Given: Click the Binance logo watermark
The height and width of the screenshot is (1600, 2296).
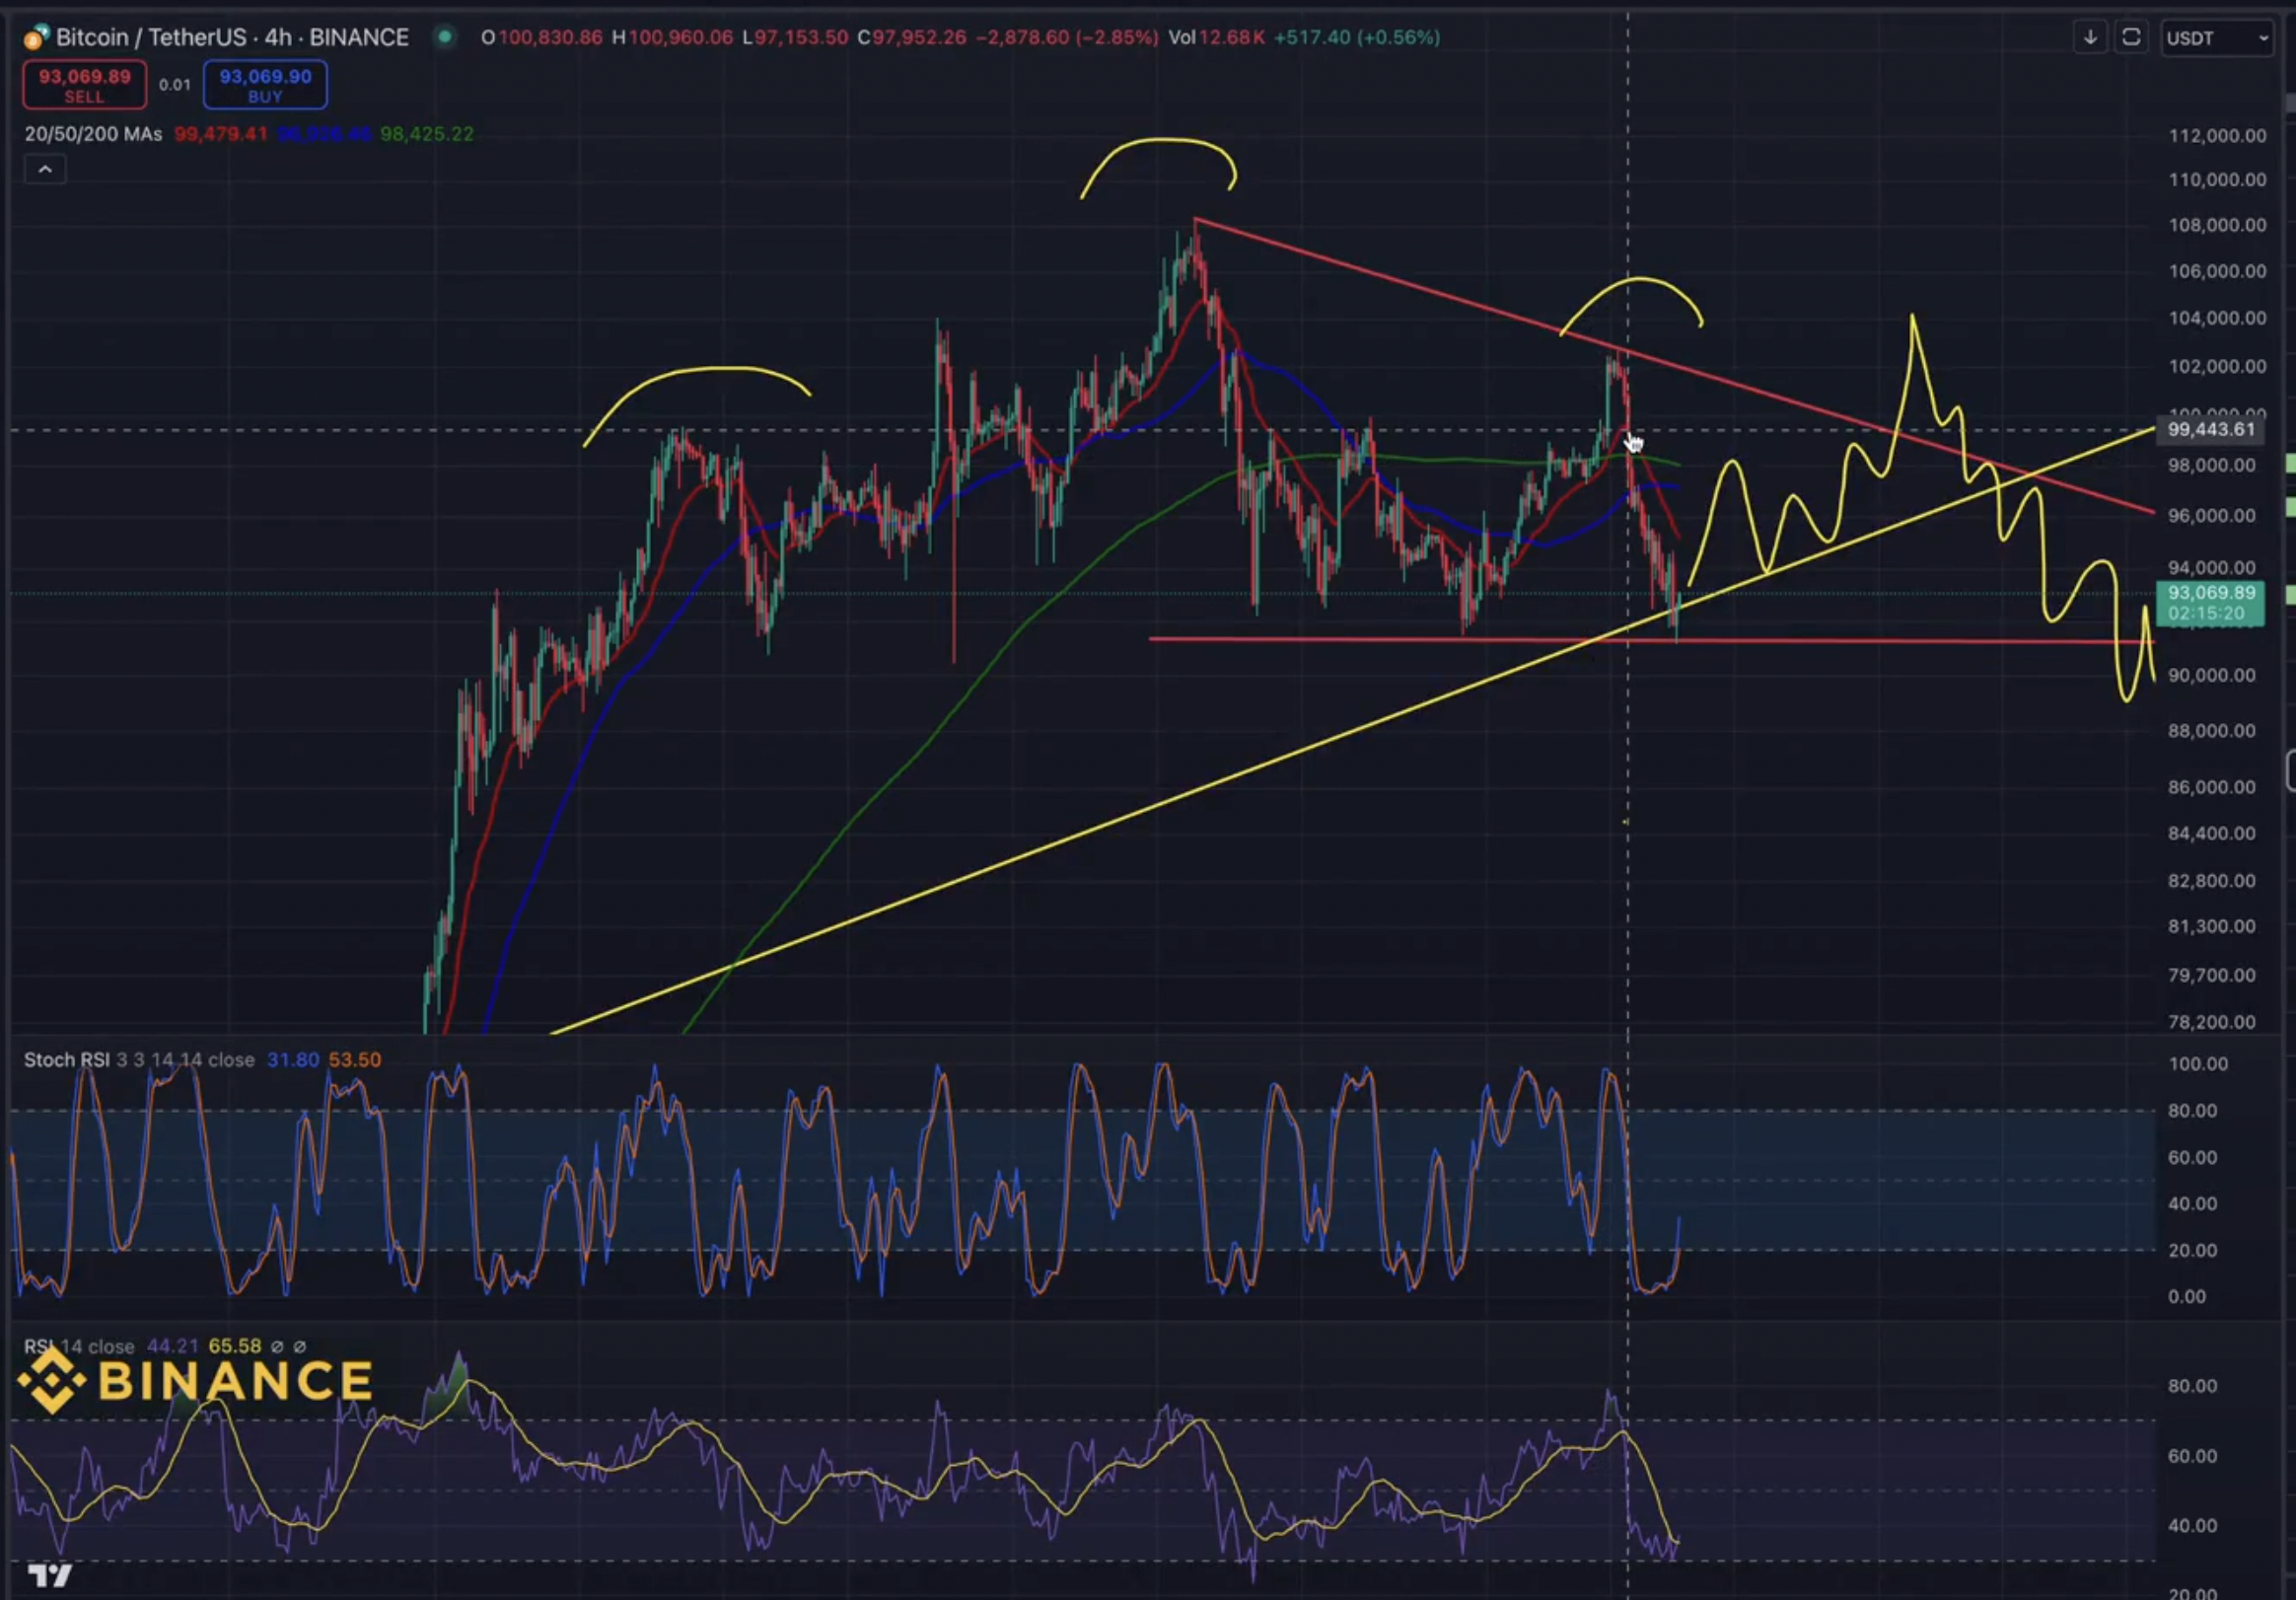Looking at the screenshot, I should pos(196,1383).
